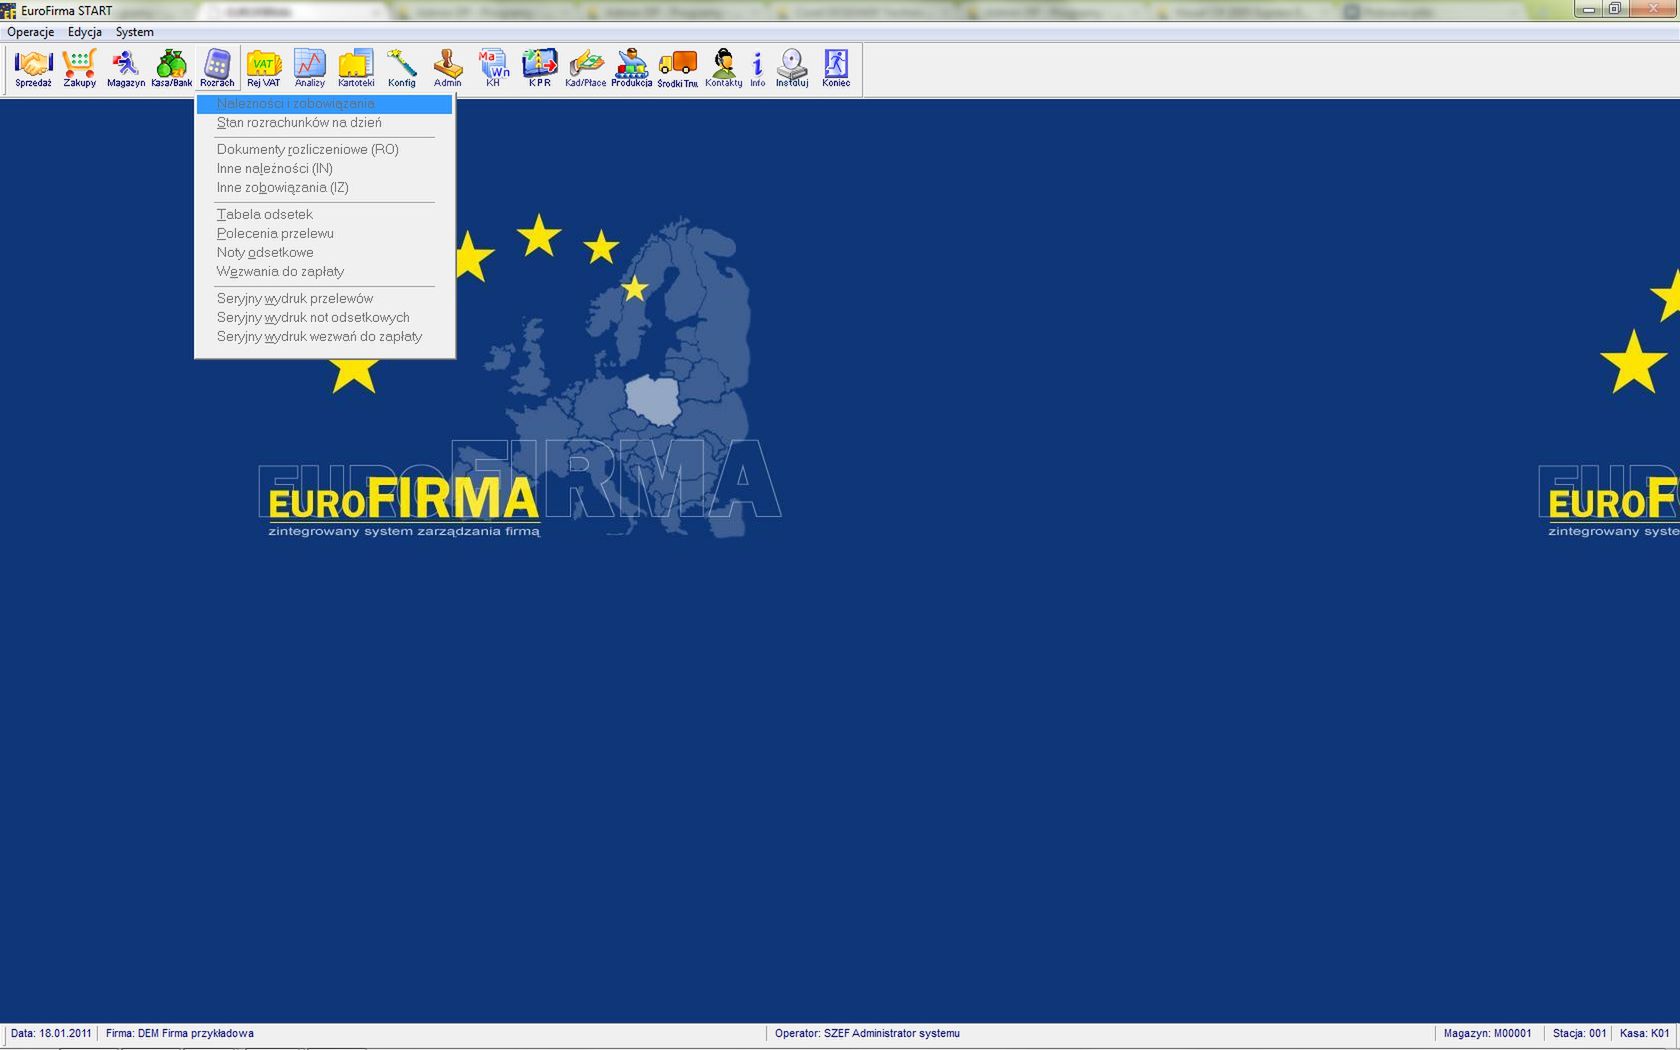Open the Analizy chart icon
Viewport: 1680px width, 1050px height.
pyautogui.click(x=310, y=69)
